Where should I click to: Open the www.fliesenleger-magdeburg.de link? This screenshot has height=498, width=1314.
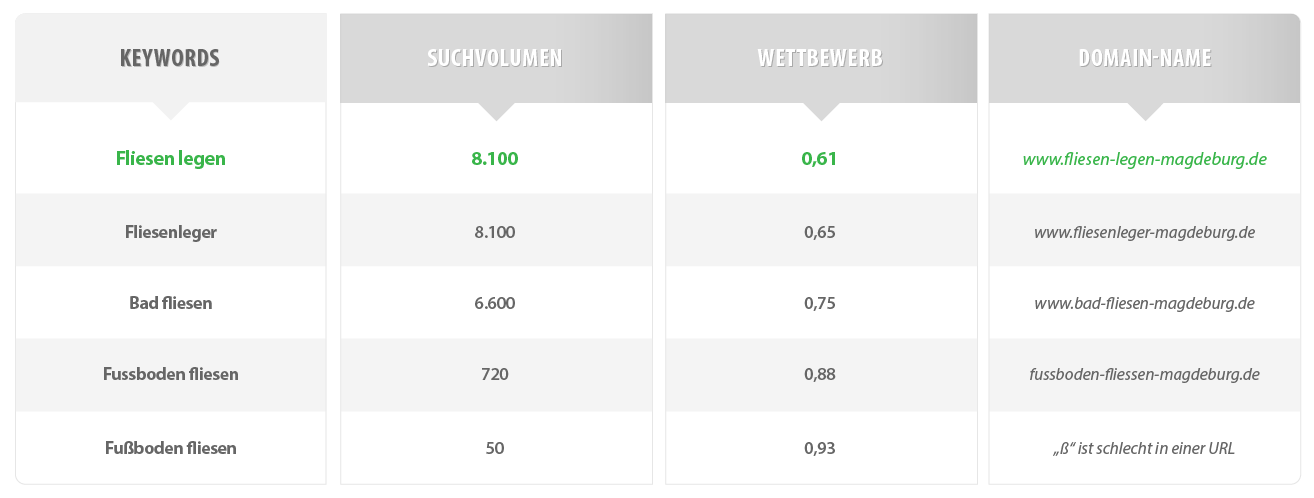(1144, 232)
